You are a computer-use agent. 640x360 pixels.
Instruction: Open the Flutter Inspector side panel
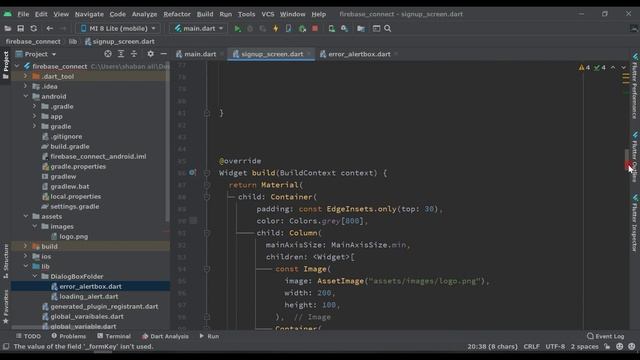pos(635,223)
